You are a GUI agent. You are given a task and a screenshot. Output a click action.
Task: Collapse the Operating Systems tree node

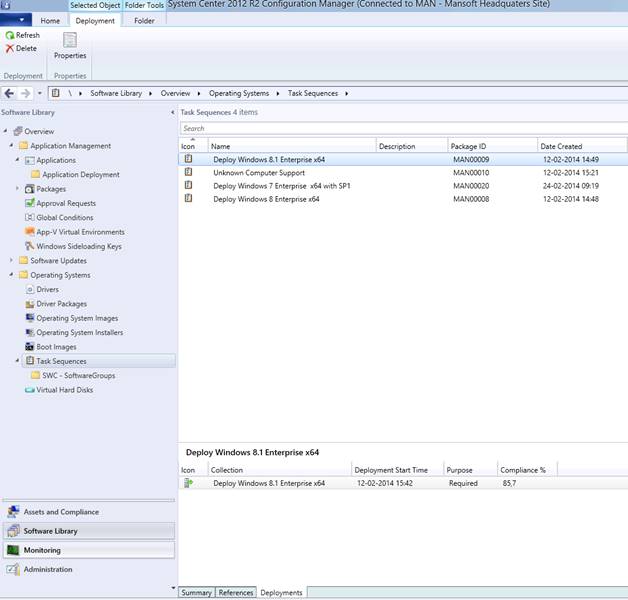12,275
